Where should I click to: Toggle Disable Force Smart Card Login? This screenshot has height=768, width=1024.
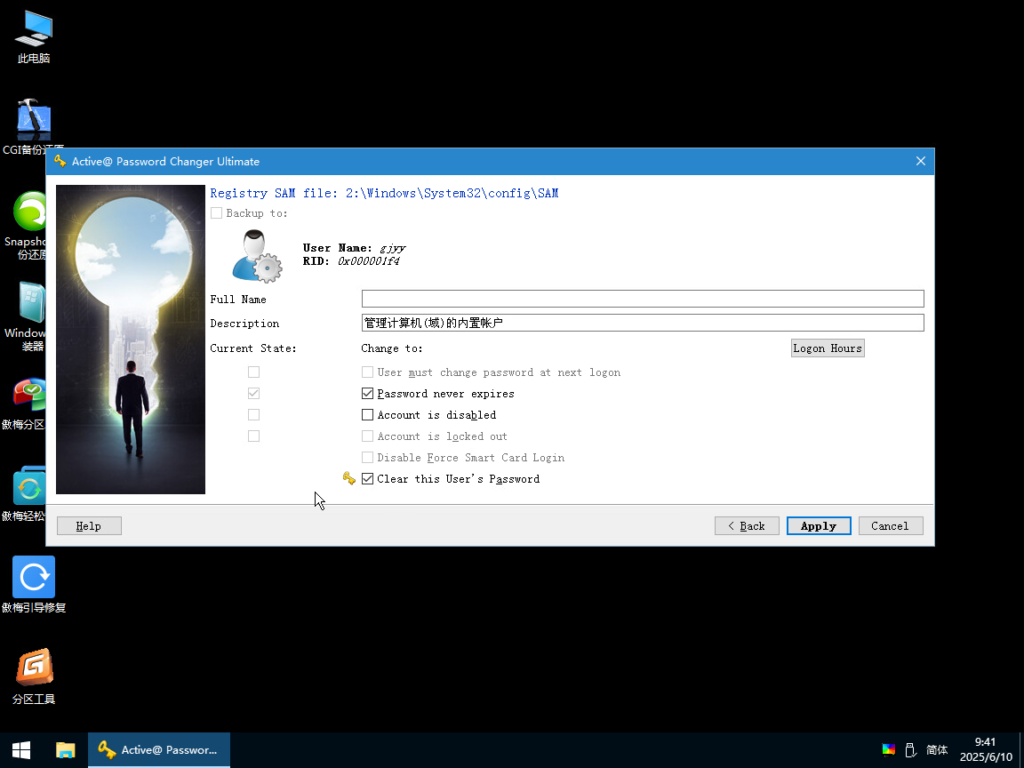pyautogui.click(x=368, y=457)
